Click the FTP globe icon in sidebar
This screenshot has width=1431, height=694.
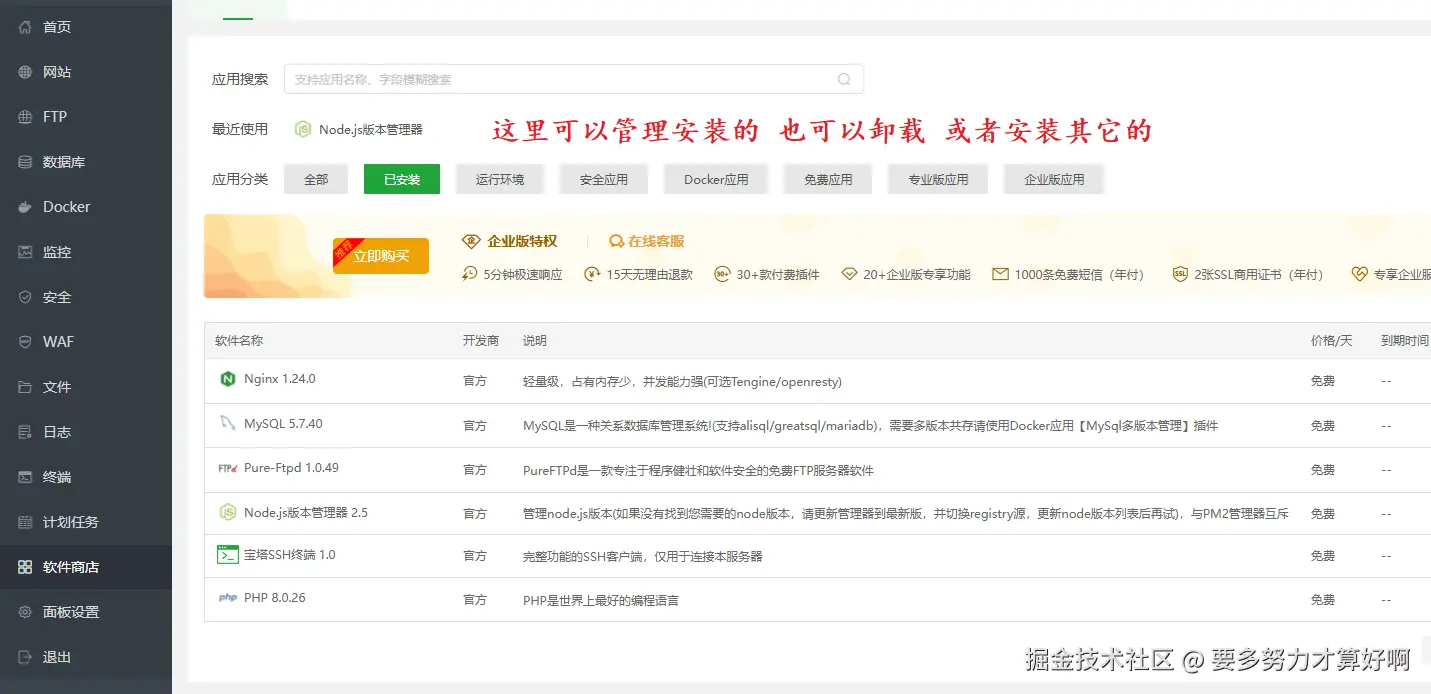tap(25, 117)
